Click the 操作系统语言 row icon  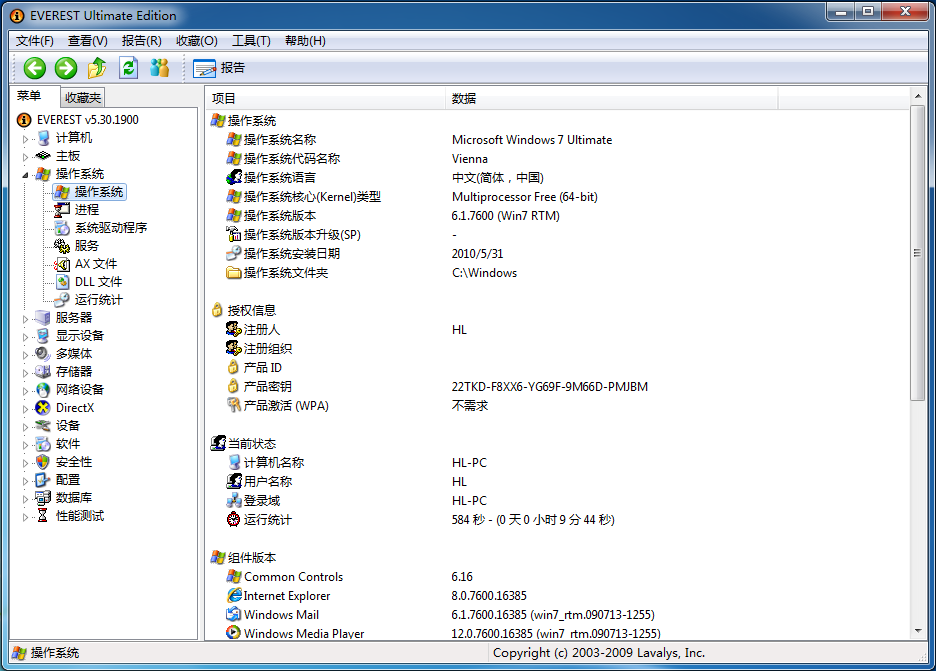234,177
